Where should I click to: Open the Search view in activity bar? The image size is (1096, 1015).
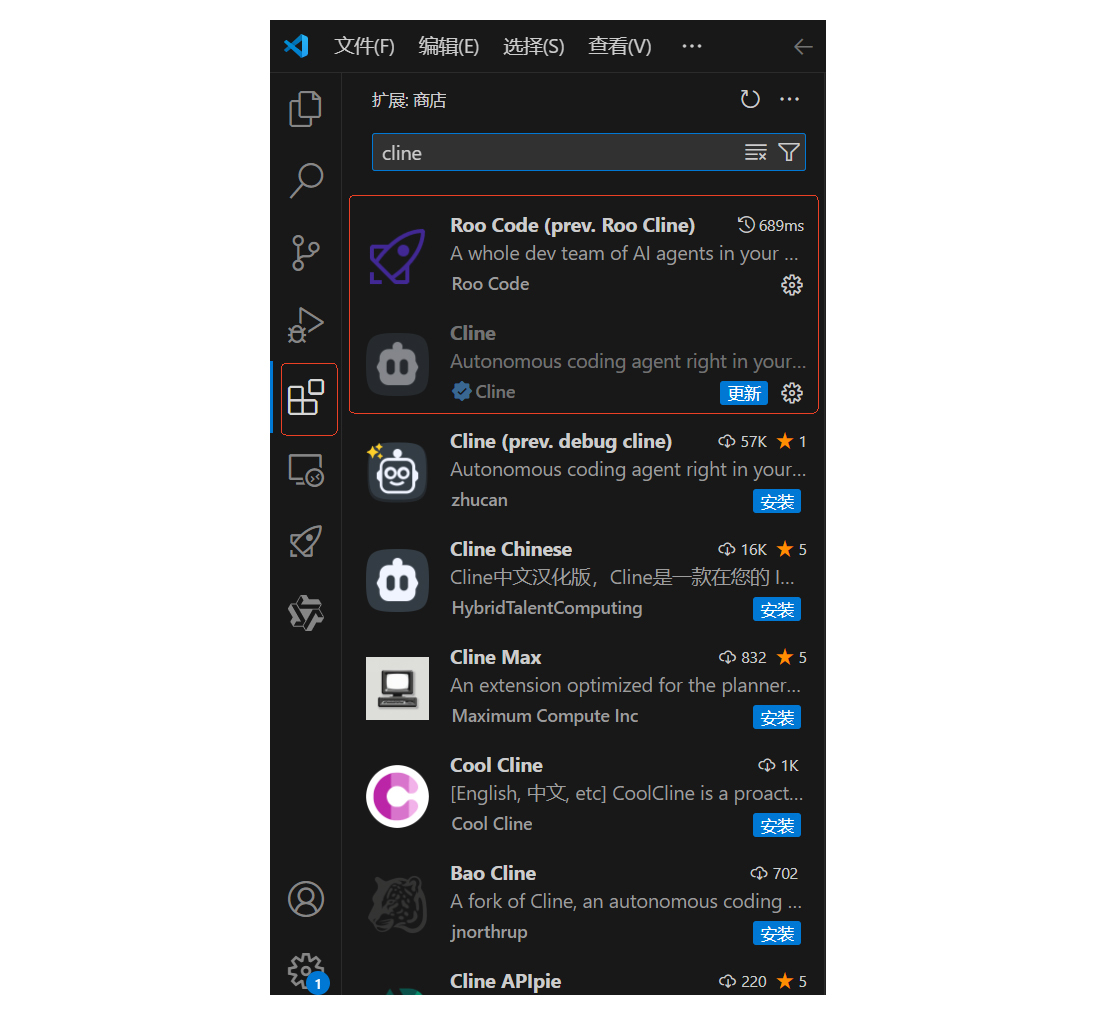(x=305, y=180)
